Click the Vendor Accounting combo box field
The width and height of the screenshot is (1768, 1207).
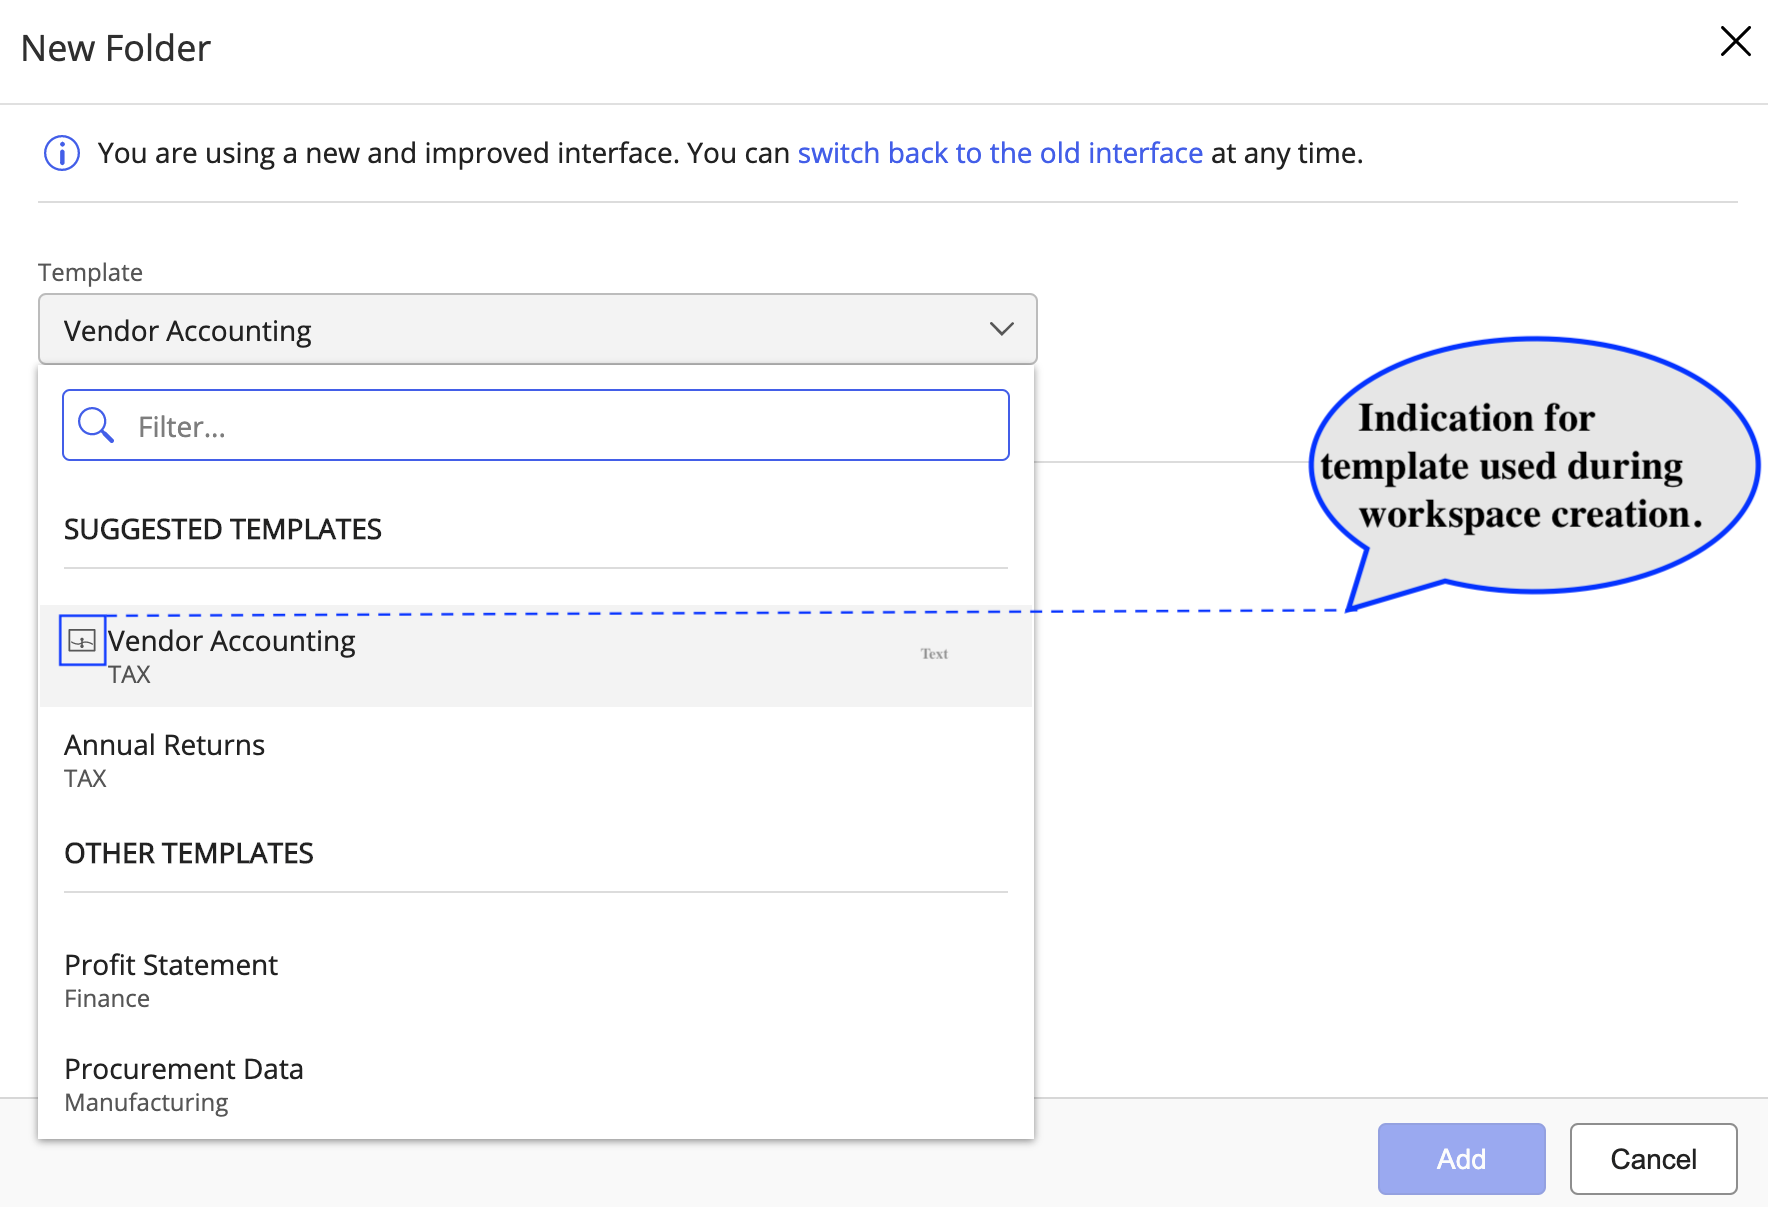pos(500,330)
